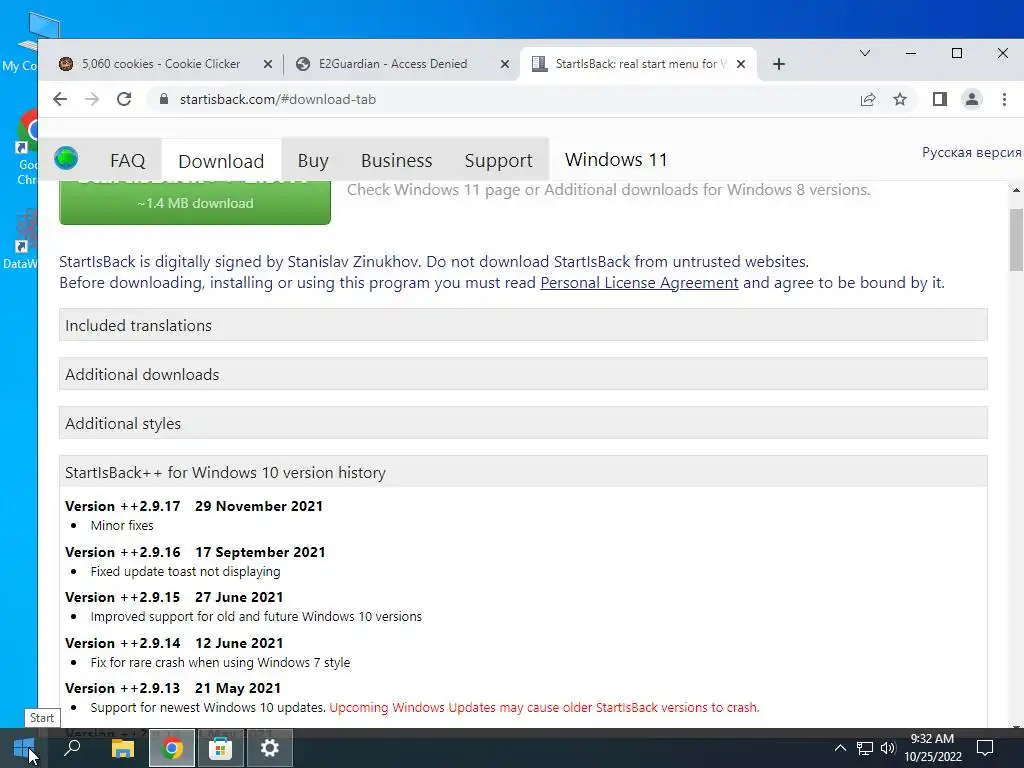Open the Business site tab
Screen dimensions: 1024x768
pyautogui.click(x=396, y=160)
